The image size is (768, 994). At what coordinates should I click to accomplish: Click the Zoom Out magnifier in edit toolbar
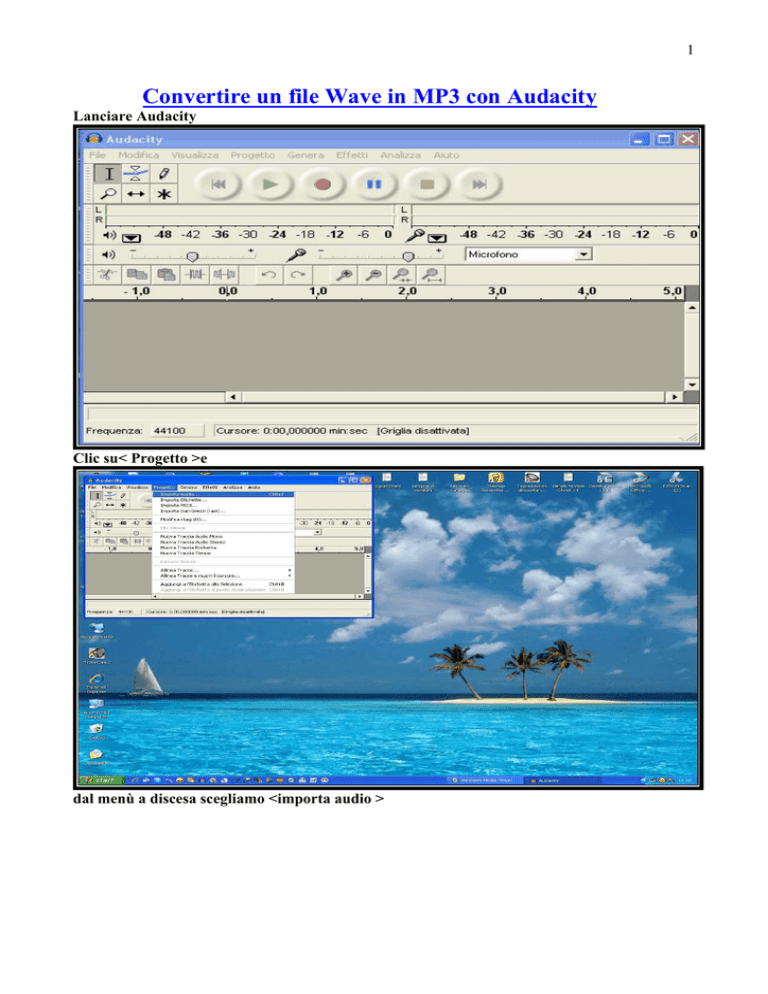click(x=374, y=274)
